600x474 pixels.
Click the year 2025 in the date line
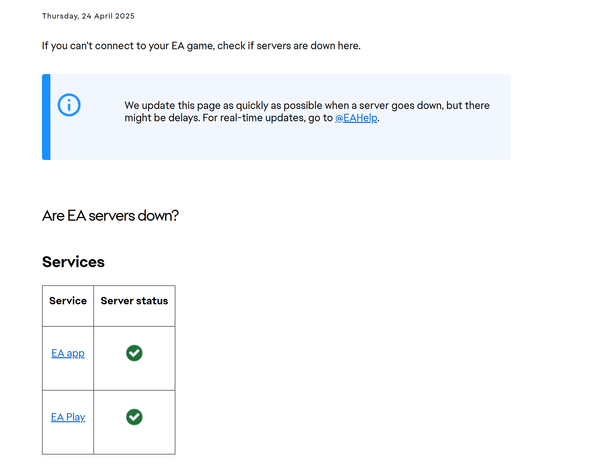pyautogui.click(x=124, y=17)
